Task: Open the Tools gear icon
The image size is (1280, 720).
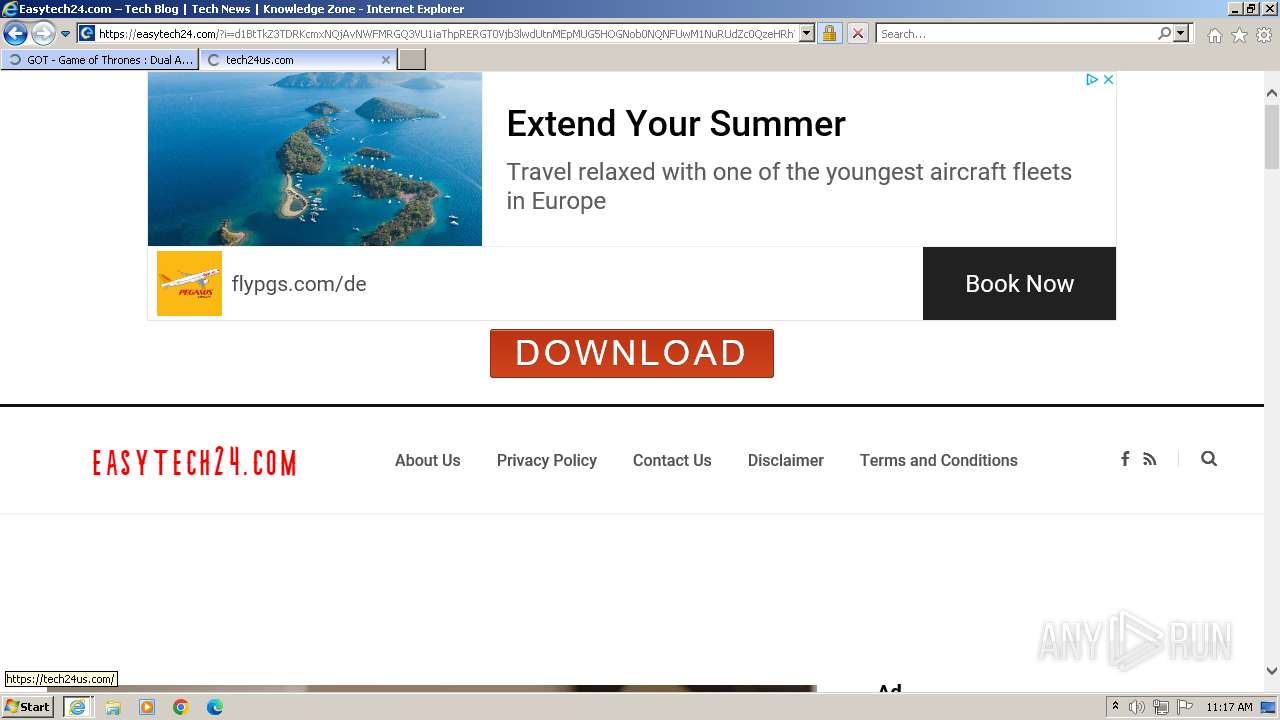Action: 1264,35
